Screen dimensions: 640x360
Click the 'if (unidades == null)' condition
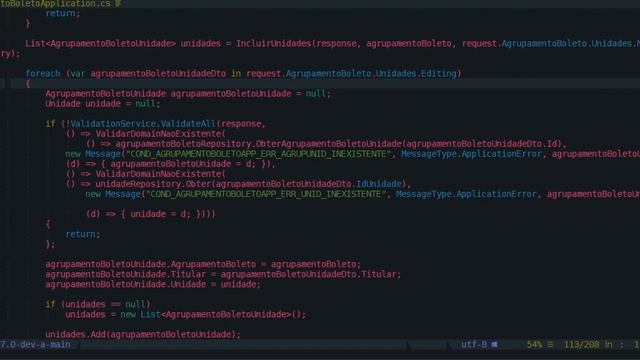(x=98, y=304)
